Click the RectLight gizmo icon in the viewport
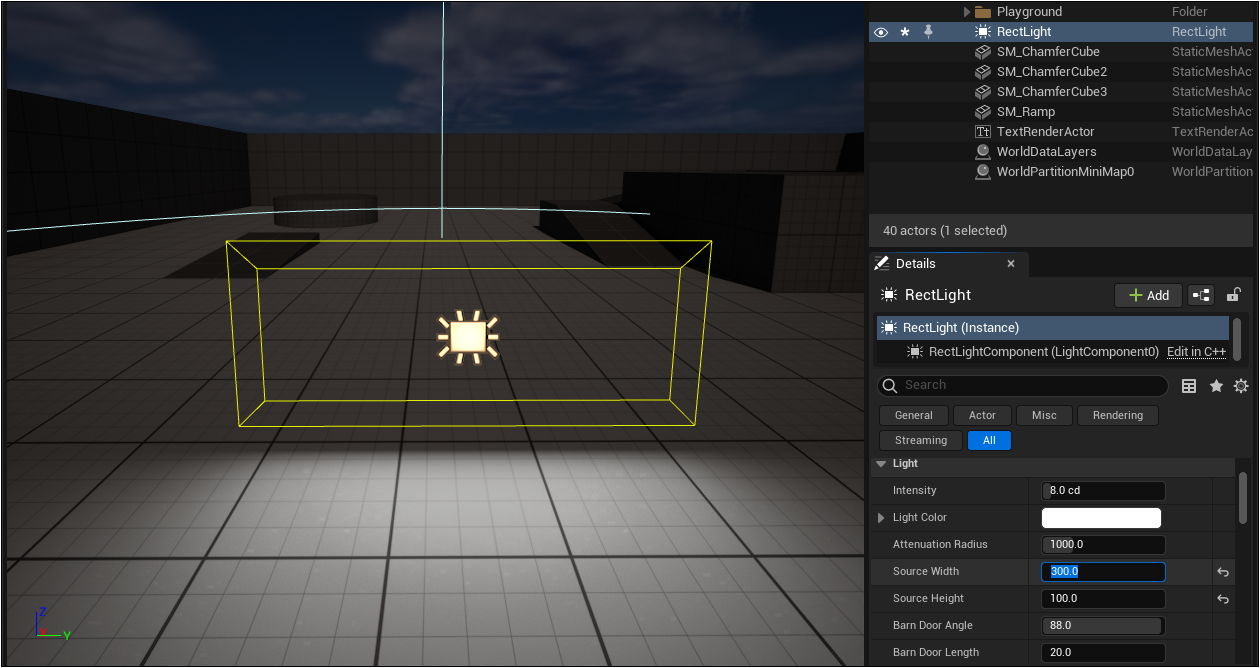This screenshot has height=668, width=1260. click(467, 336)
